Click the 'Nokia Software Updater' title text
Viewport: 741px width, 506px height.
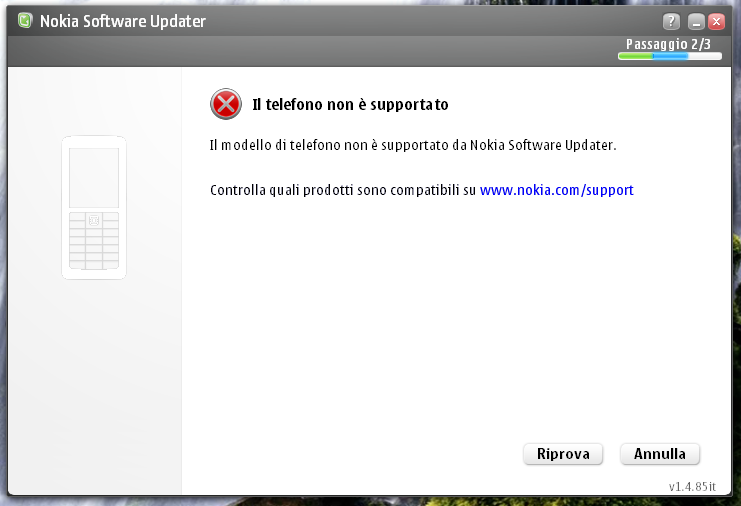[123, 21]
